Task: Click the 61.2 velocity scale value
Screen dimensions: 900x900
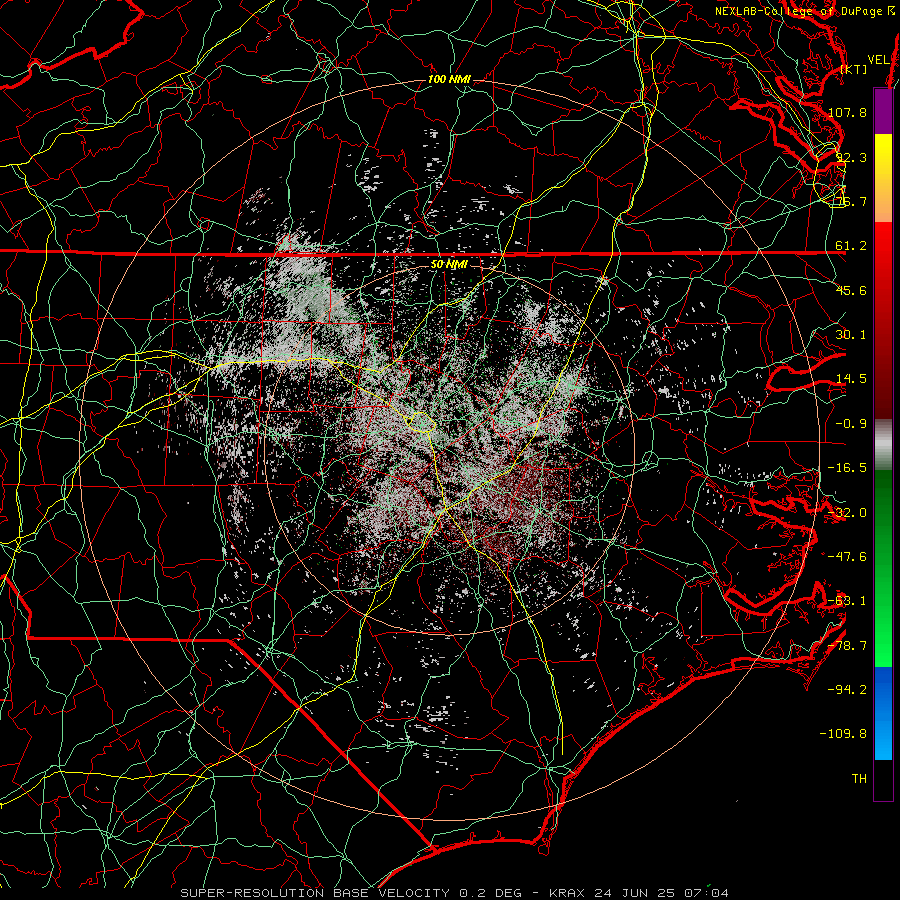Action: [851, 246]
